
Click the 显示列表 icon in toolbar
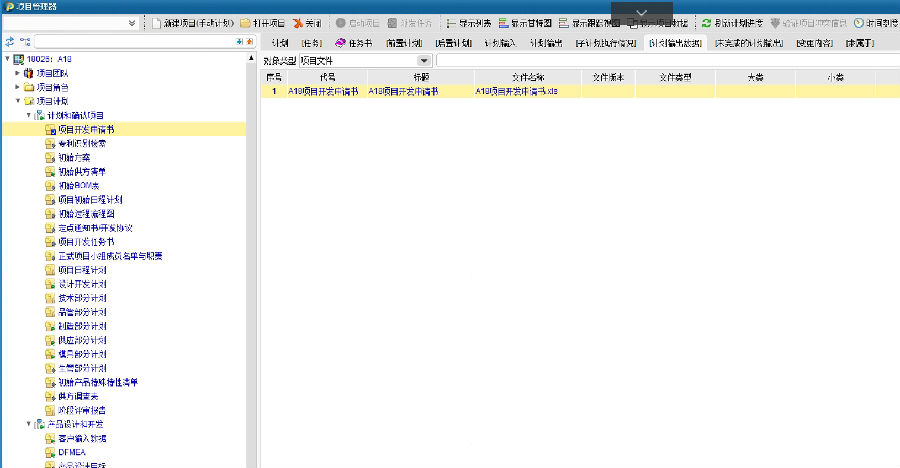(451, 23)
